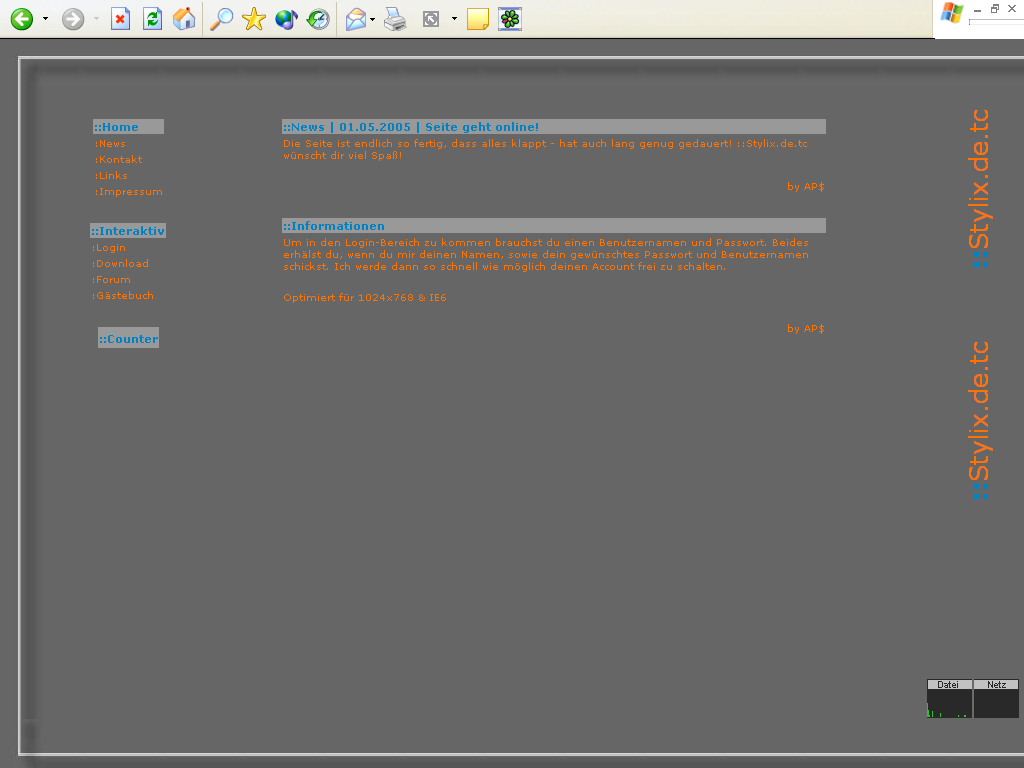Print the page using the printer icon
Image resolution: width=1024 pixels, height=768 pixels.
(396, 19)
